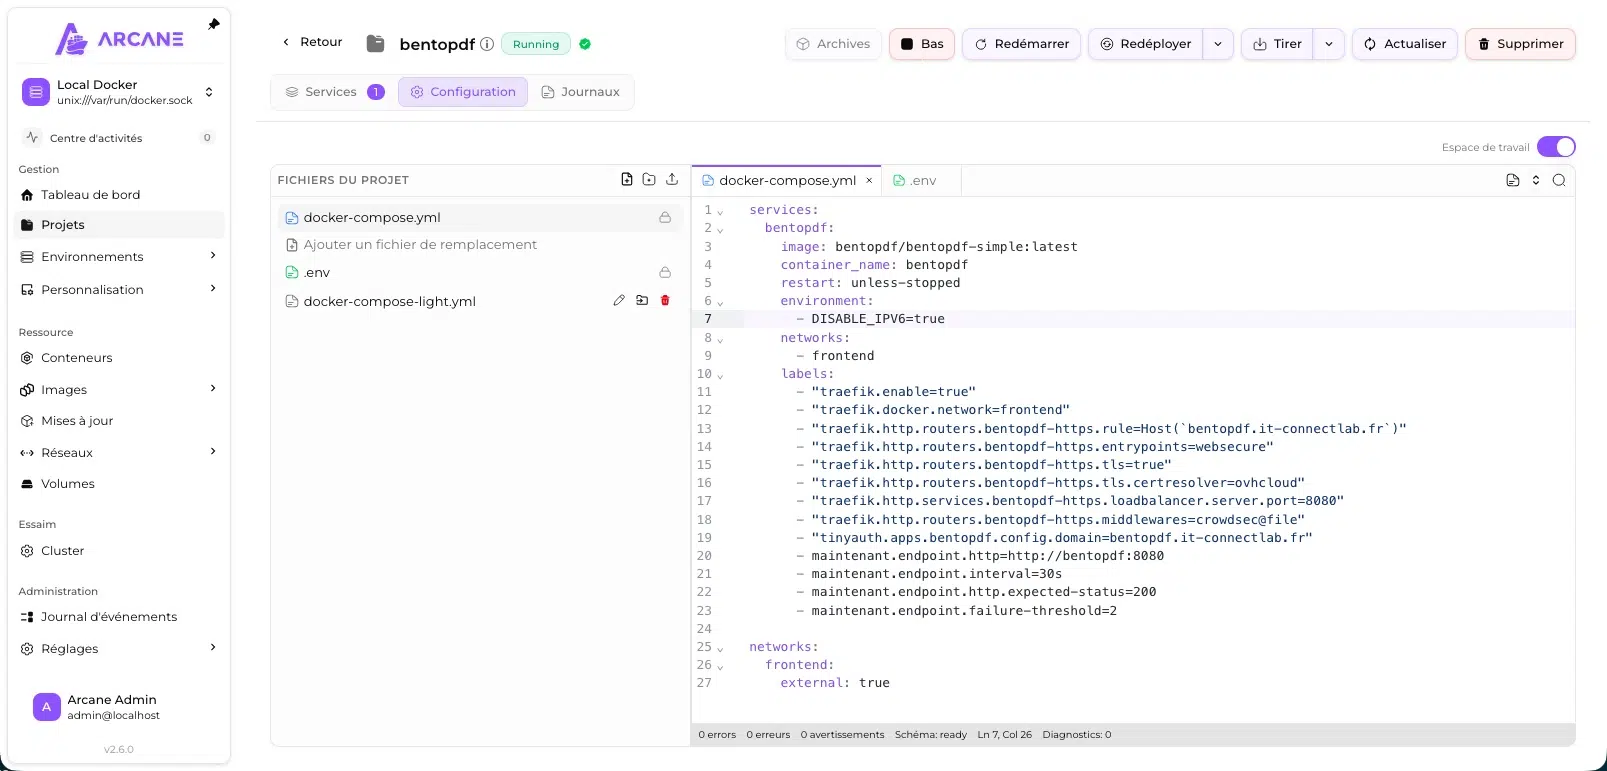Viewport: 1607px width, 771px height.
Task: Click the Ln 7, Col 26 status entry
Action: click(1005, 735)
